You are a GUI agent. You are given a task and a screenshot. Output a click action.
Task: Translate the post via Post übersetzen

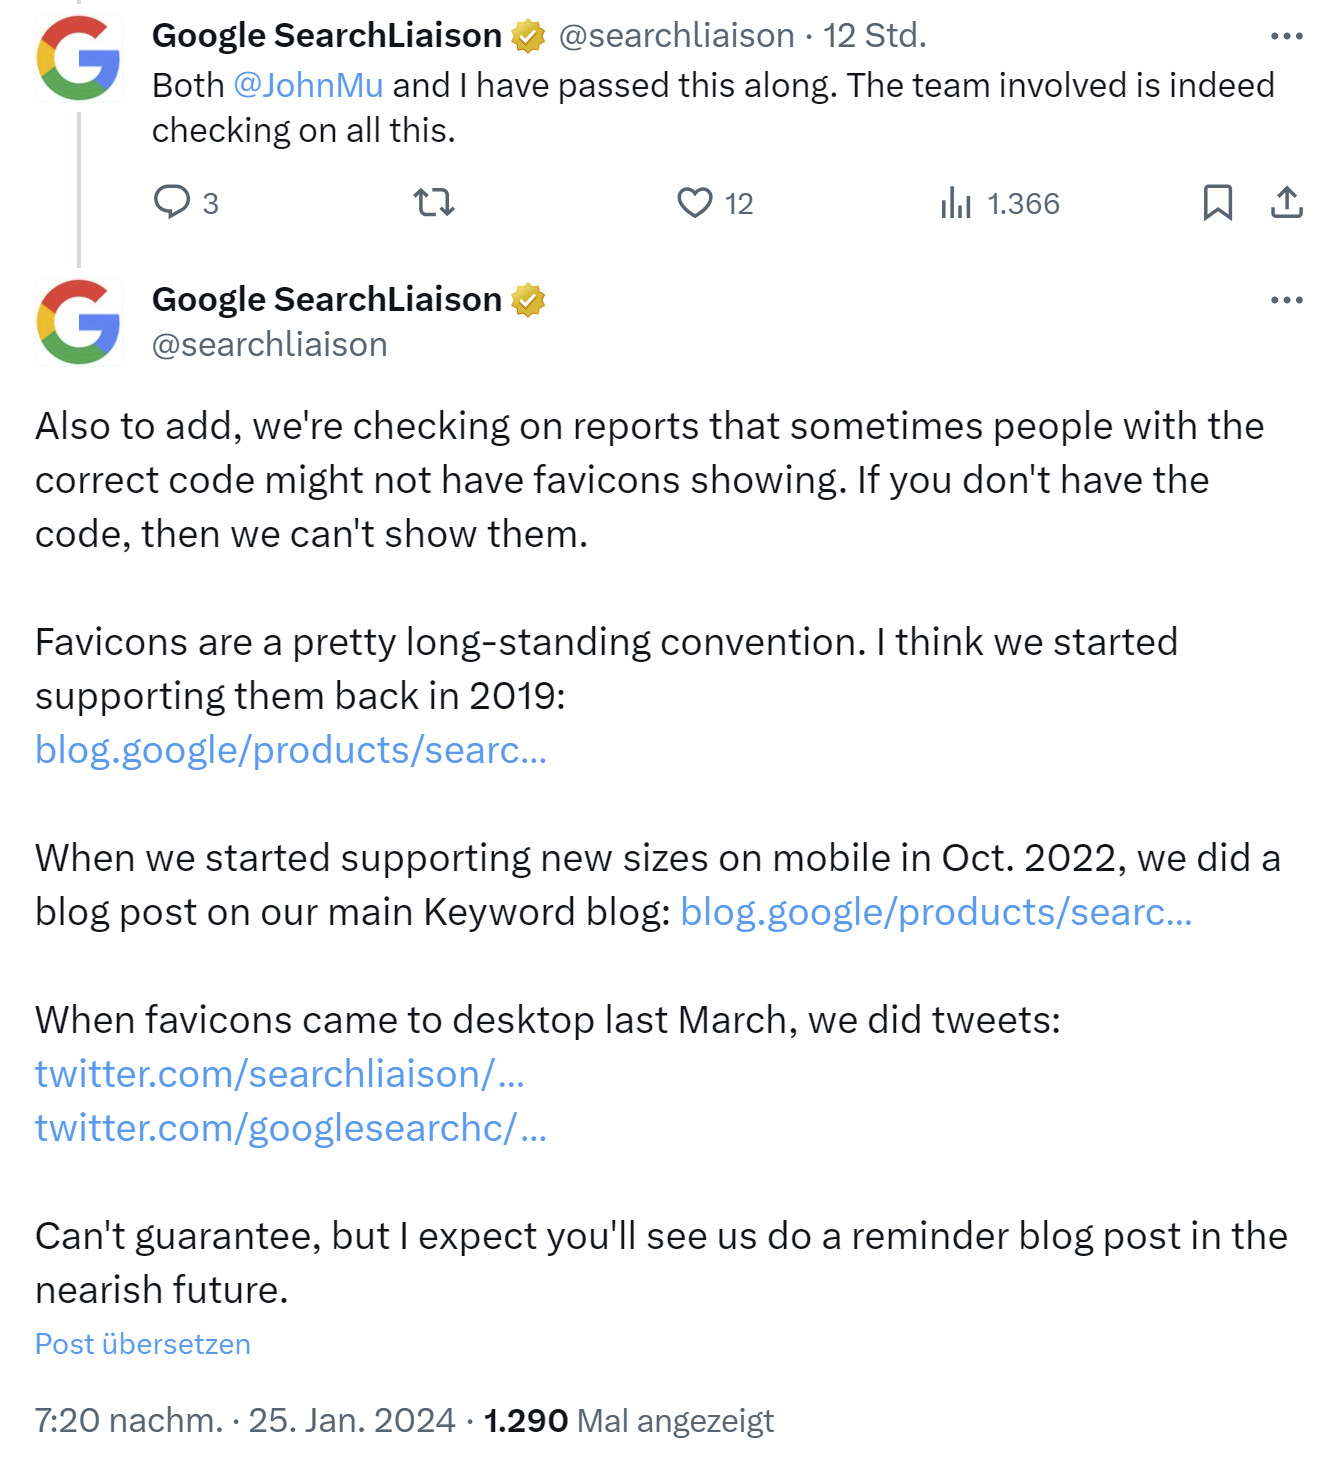[142, 1344]
